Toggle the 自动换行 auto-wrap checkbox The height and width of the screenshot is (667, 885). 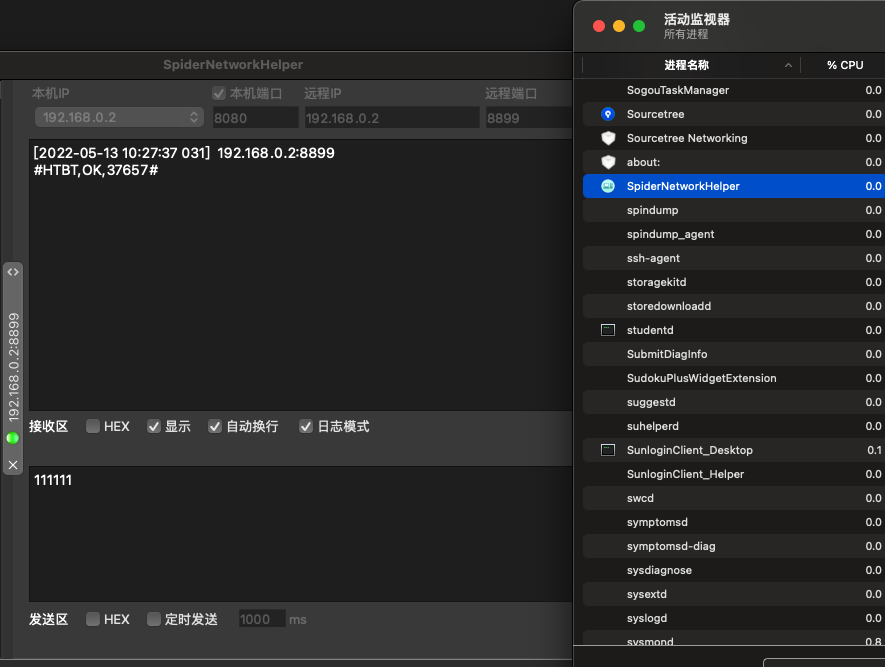point(215,426)
